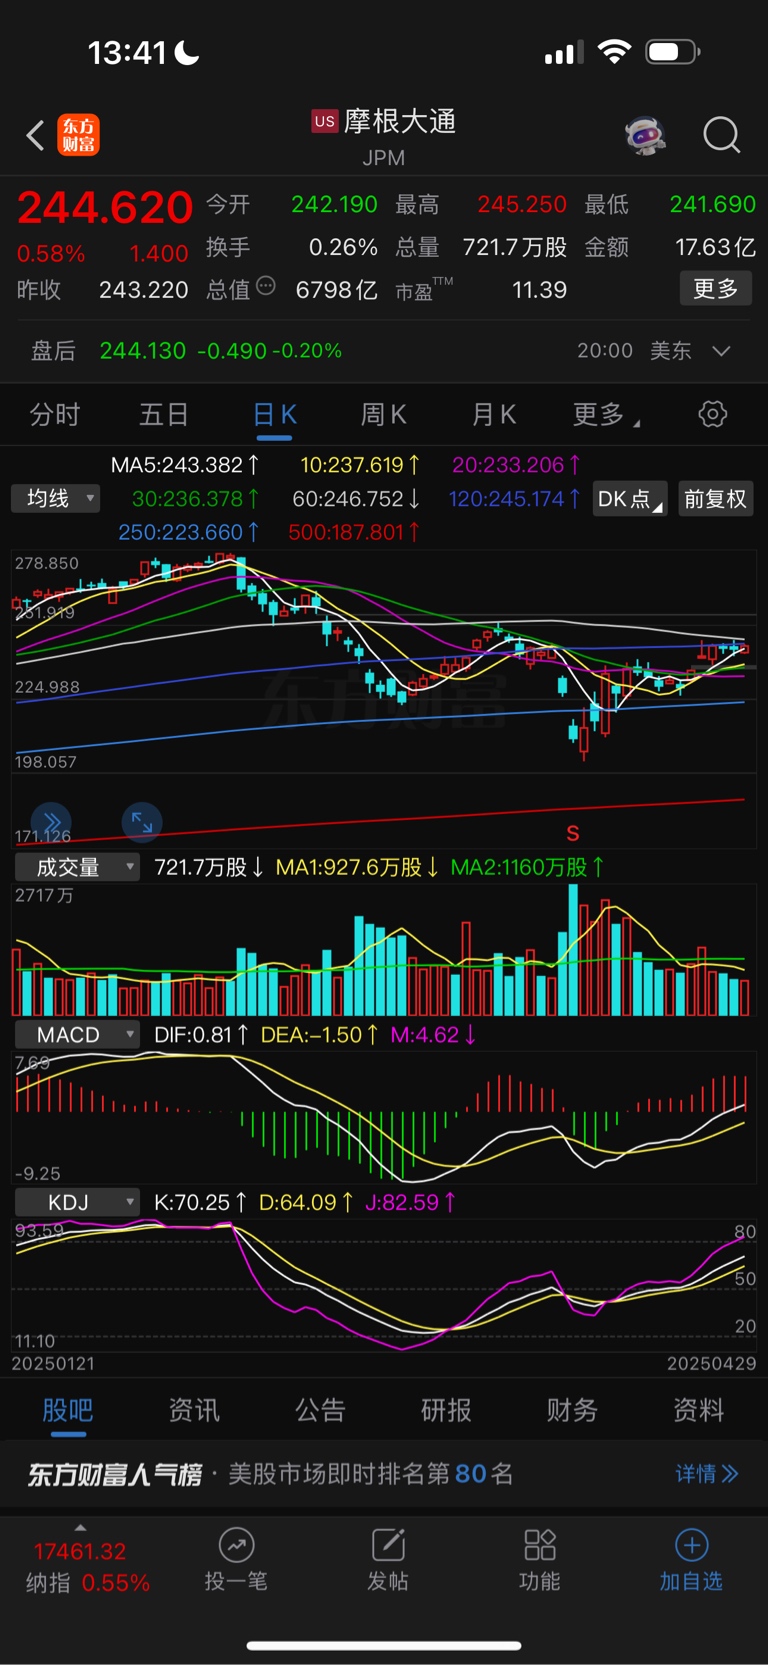Tap the 120:245.174 moving average value
The image size is (768, 1665).
pos(515,498)
